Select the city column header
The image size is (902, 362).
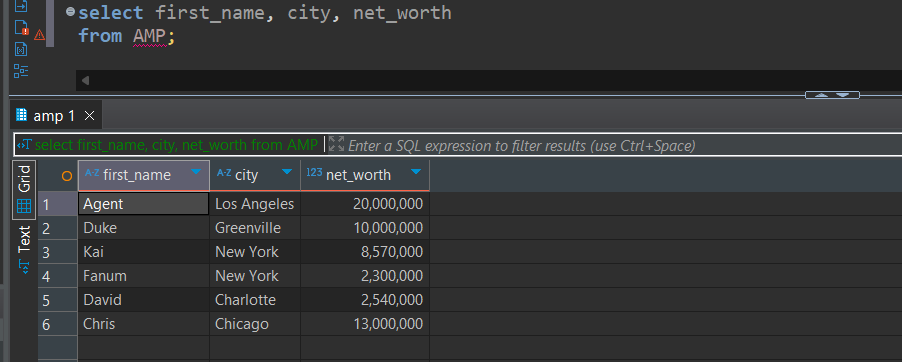255,176
